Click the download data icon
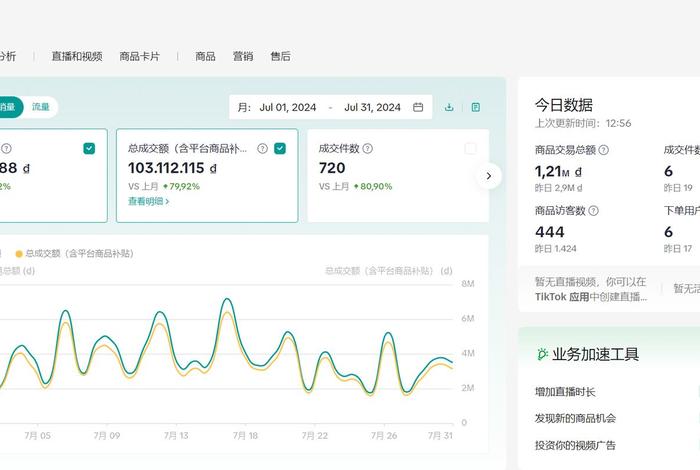The height and width of the screenshot is (470, 700). click(449, 107)
